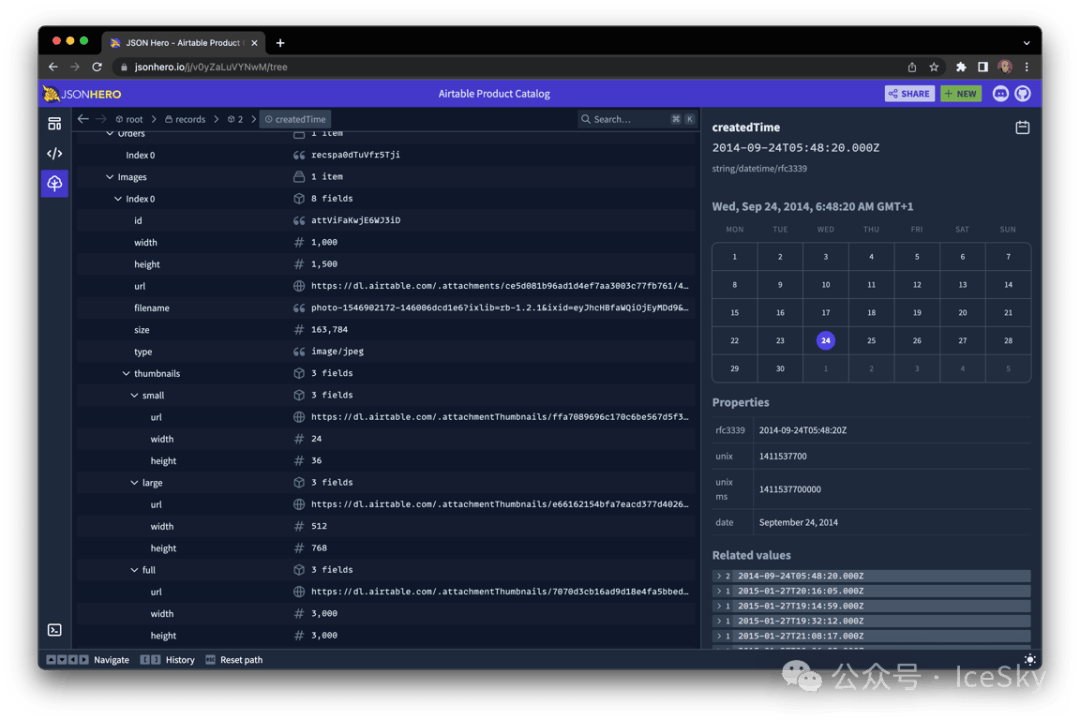
Task: Click the NEW button
Action: 960,94
